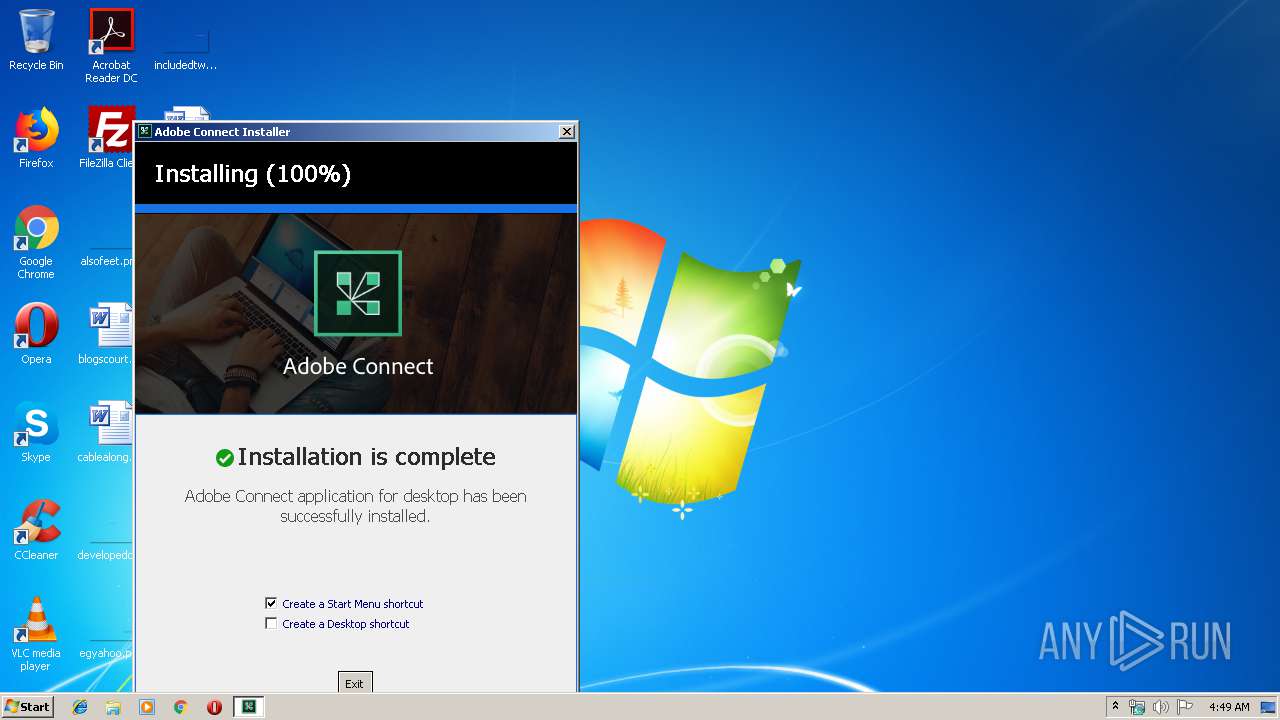Open Action Center flag tray icon

click(1185, 707)
